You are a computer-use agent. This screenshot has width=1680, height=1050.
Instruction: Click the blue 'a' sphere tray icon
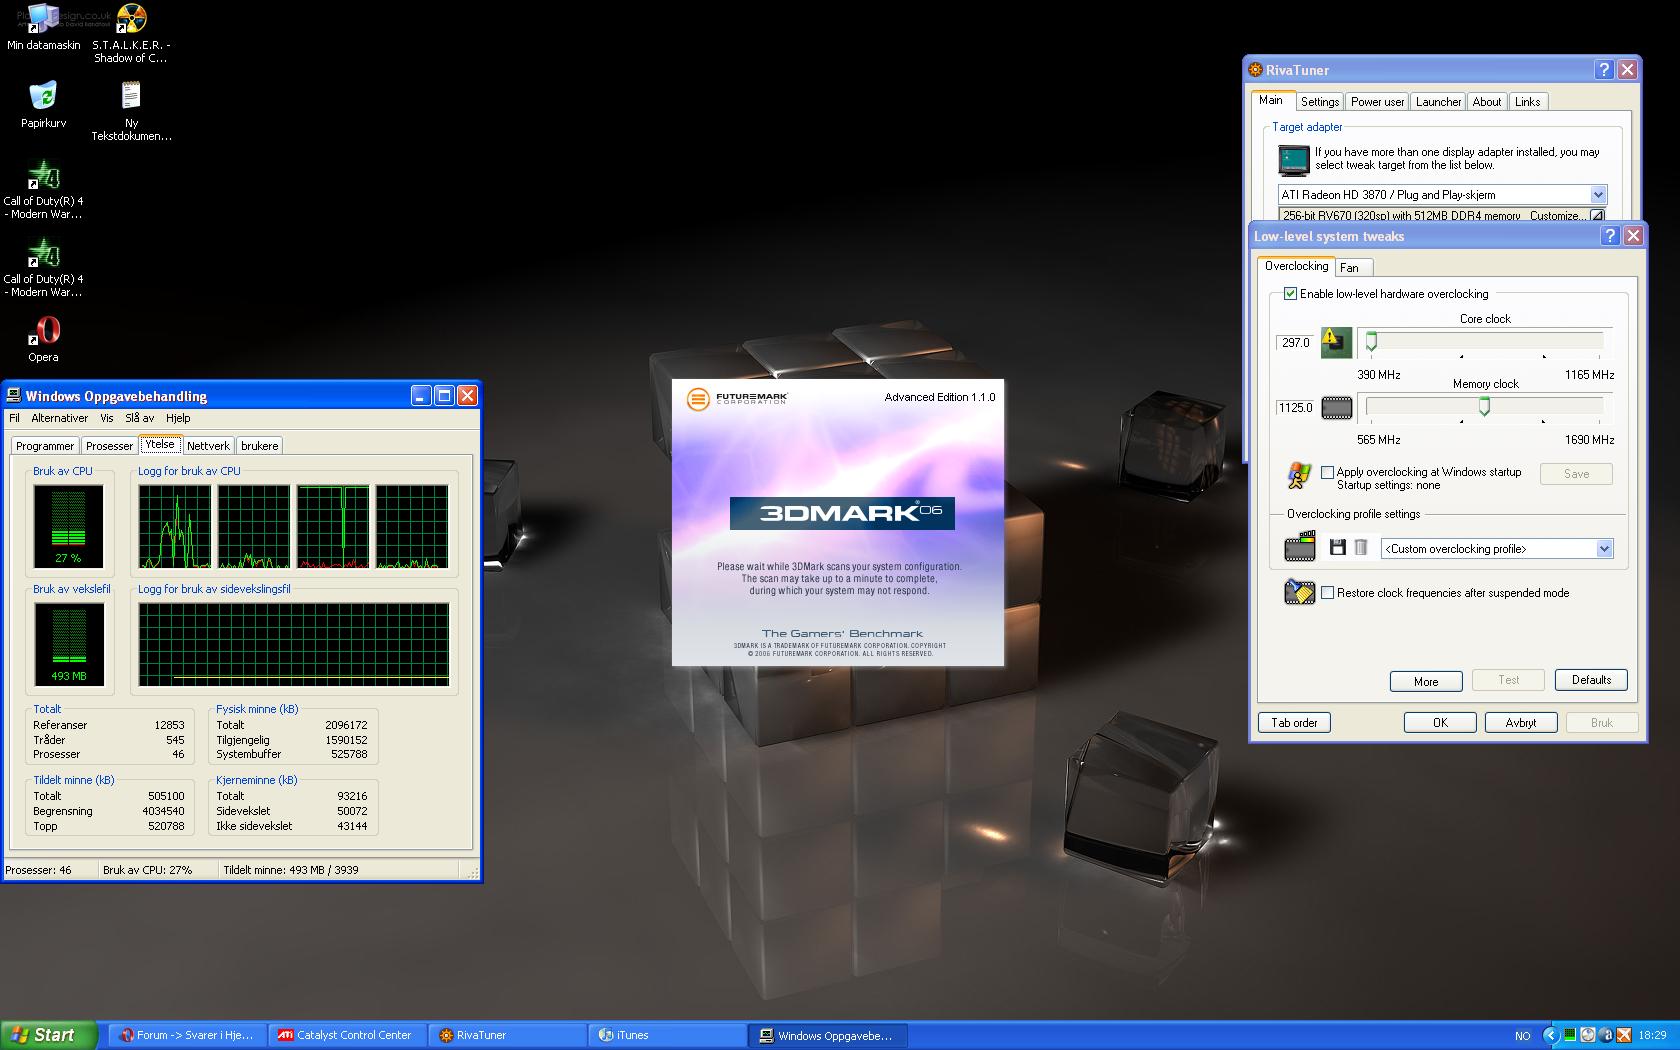[x=1606, y=1036]
